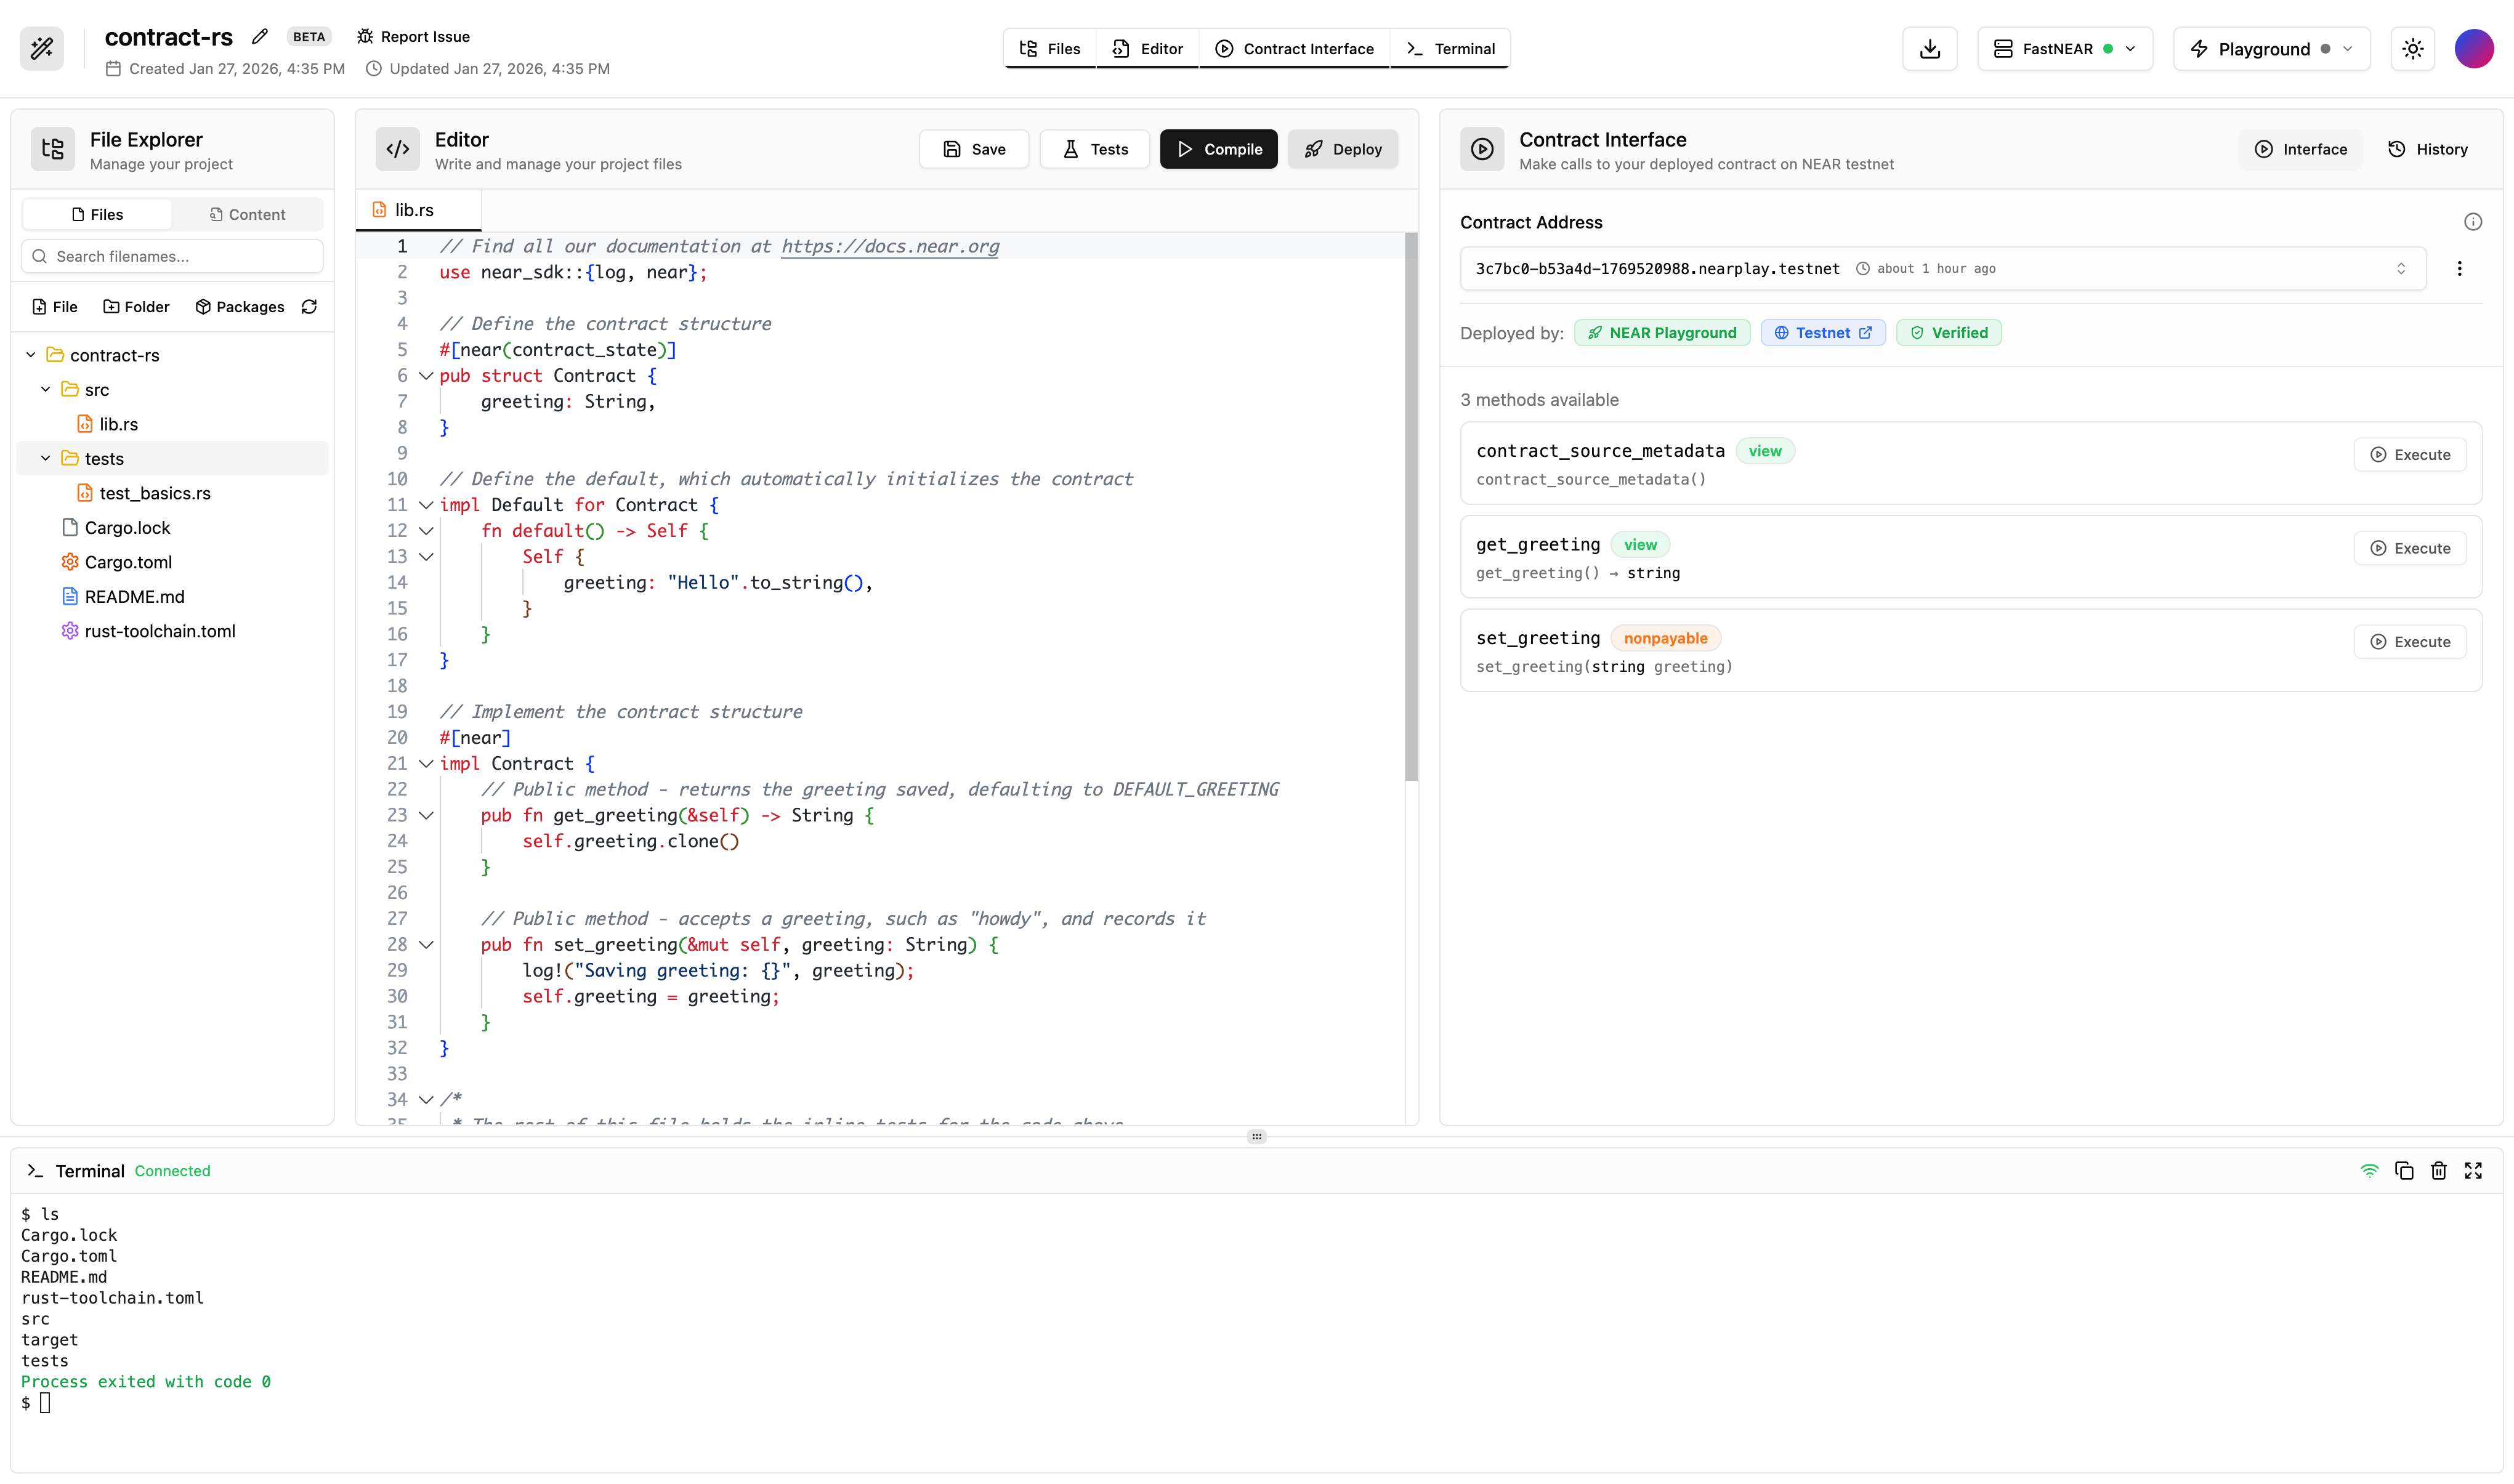The width and height of the screenshot is (2514, 1484).
Task: Click the Contract Interface play icon
Action: point(1482,150)
